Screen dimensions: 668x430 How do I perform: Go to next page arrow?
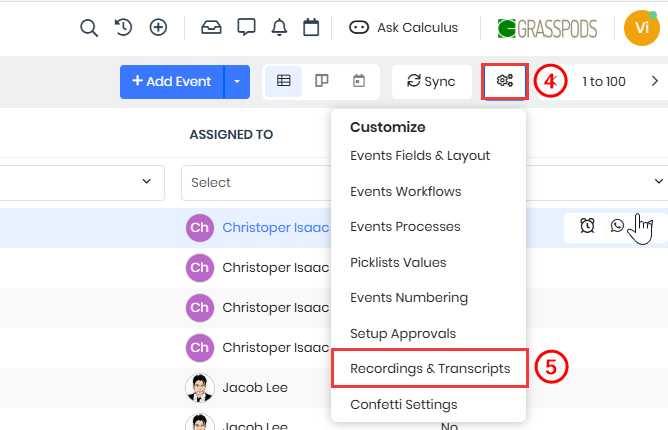[655, 81]
